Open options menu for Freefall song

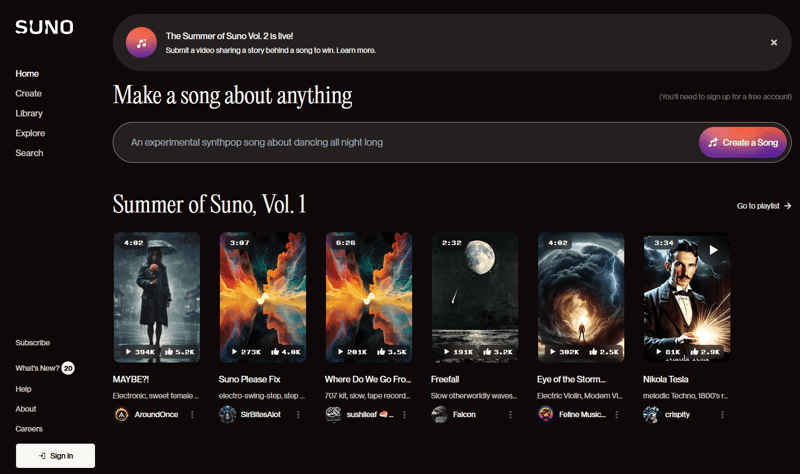511,414
